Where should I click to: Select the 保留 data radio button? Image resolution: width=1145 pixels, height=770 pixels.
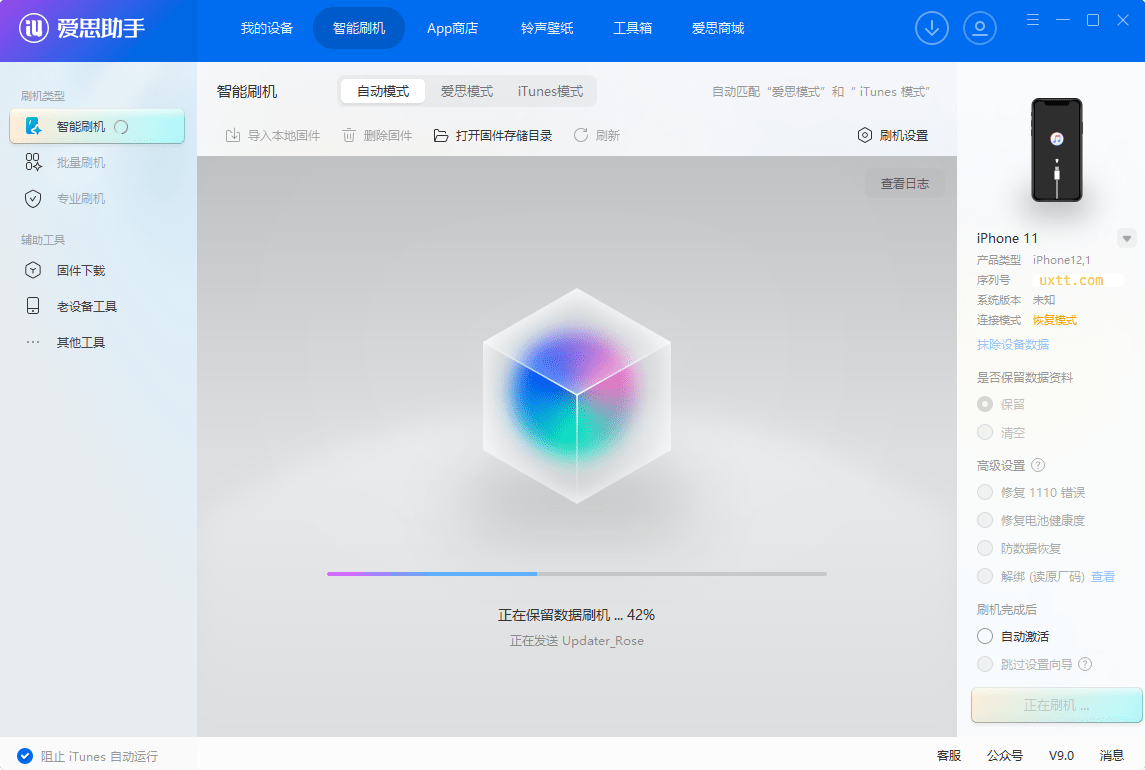[x=985, y=404]
